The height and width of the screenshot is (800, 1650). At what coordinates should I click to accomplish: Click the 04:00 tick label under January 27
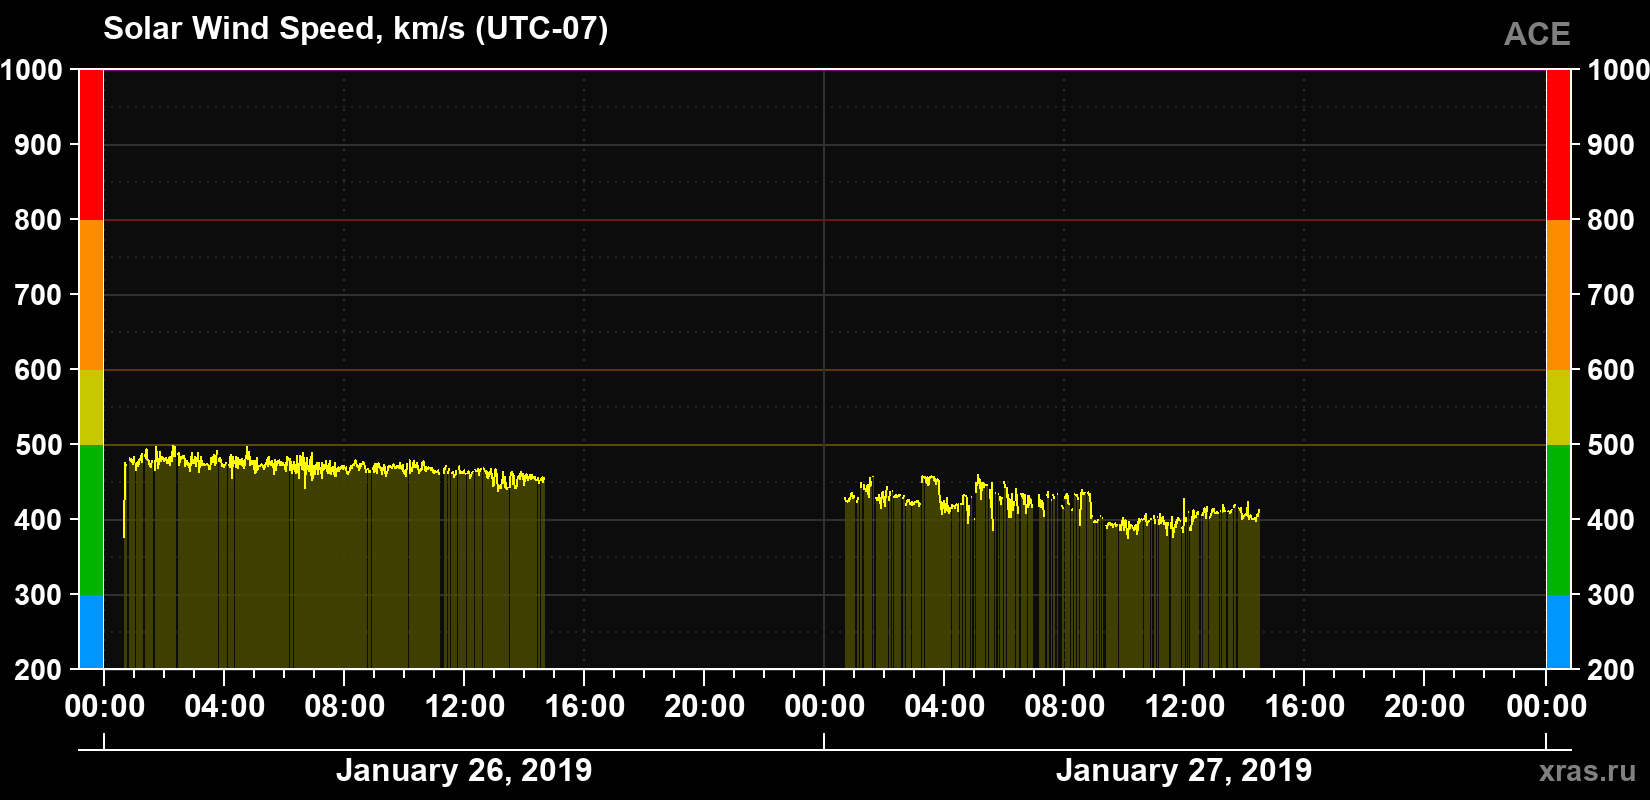click(945, 706)
